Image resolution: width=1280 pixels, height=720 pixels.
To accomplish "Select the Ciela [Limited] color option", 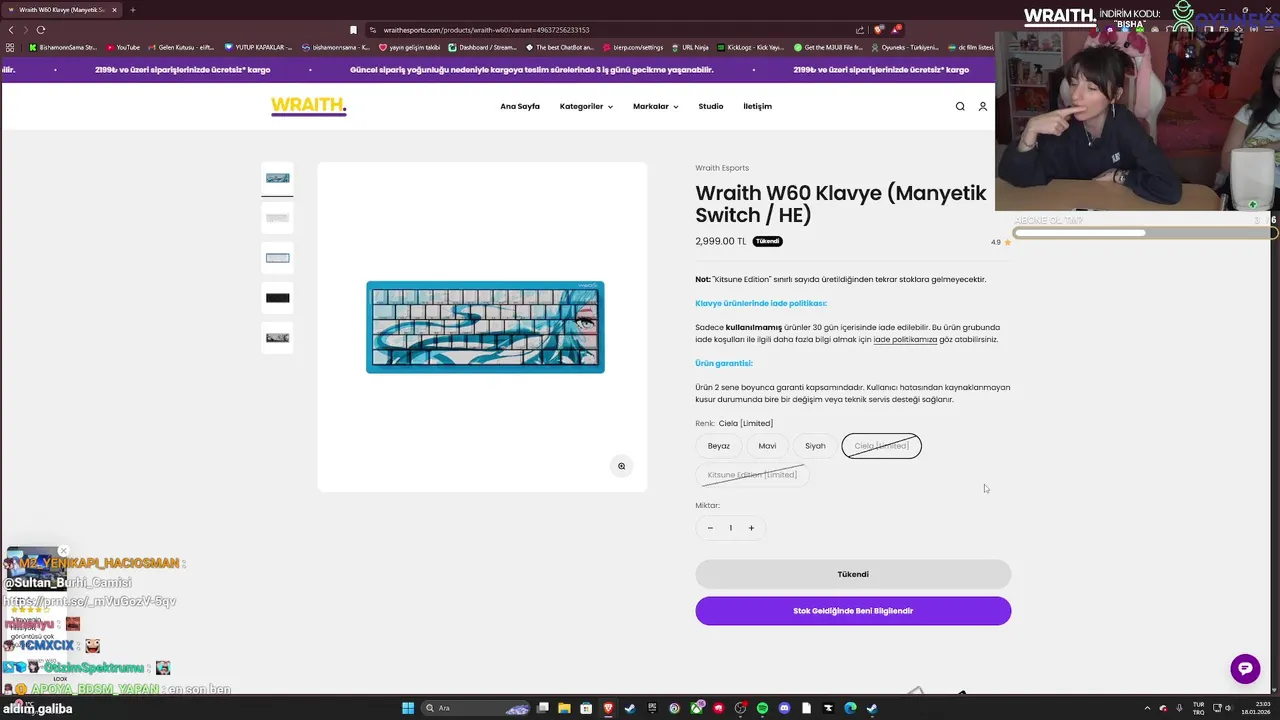I will pyautogui.click(x=881, y=446).
